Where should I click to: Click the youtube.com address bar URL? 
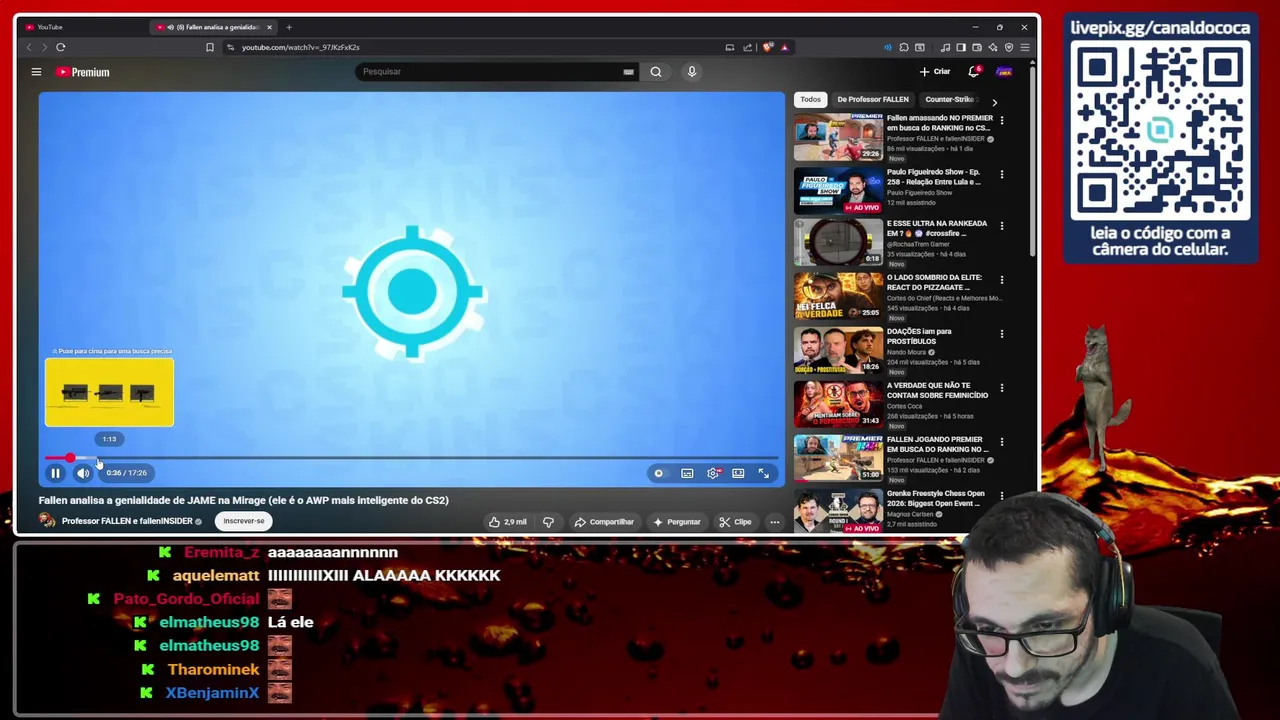300,47
